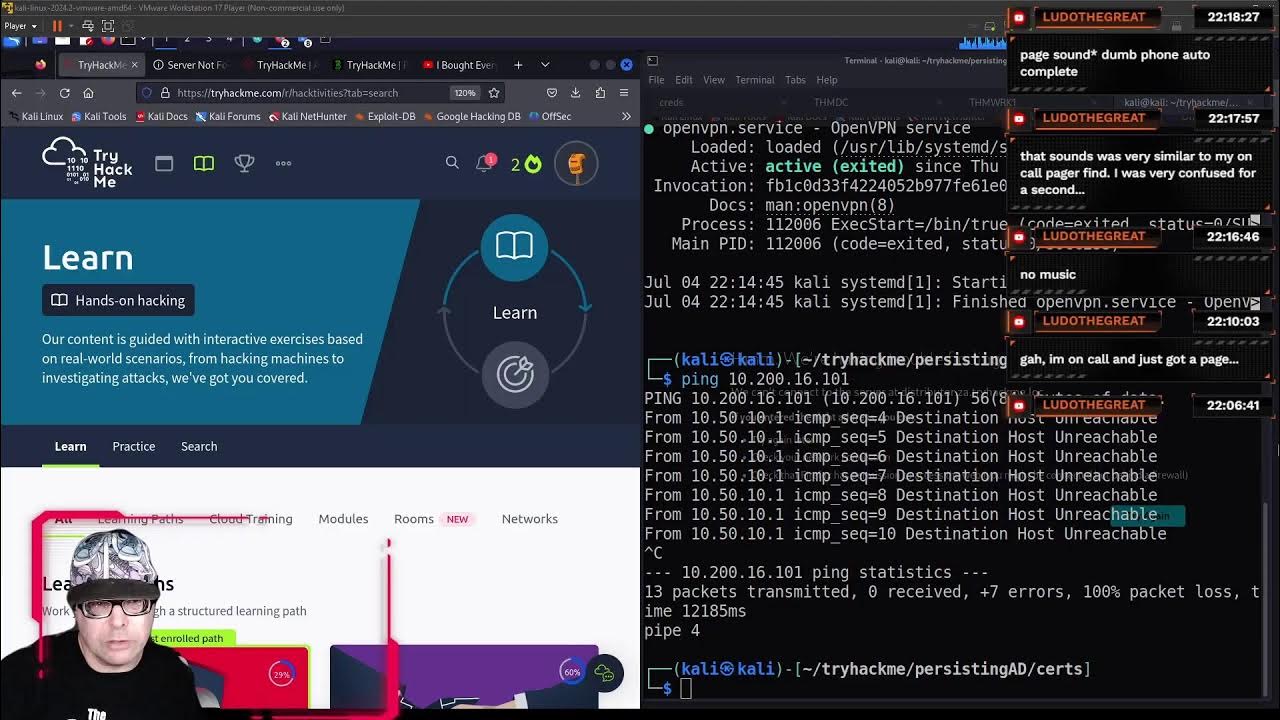Open Firefox extensions menu
Image resolution: width=1280 pixels, height=720 pixels.
(x=600, y=92)
